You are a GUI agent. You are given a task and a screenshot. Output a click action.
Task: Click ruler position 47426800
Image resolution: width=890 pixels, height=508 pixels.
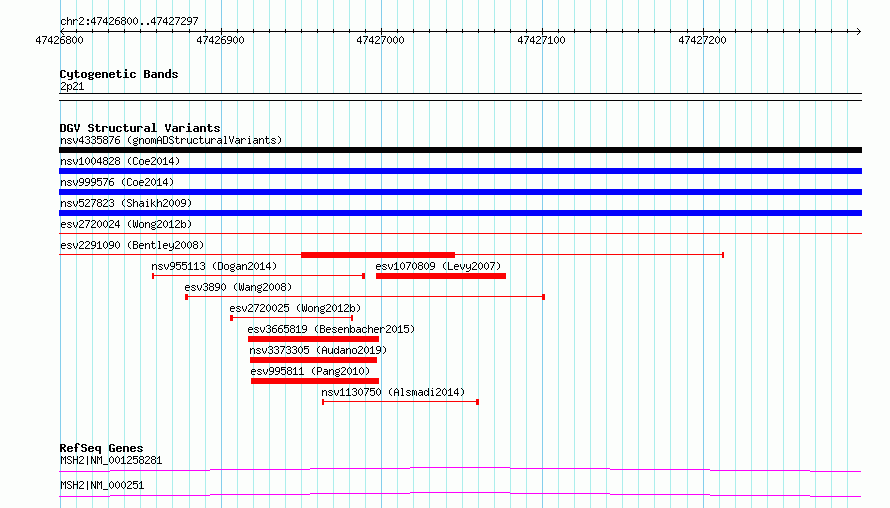point(59,40)
